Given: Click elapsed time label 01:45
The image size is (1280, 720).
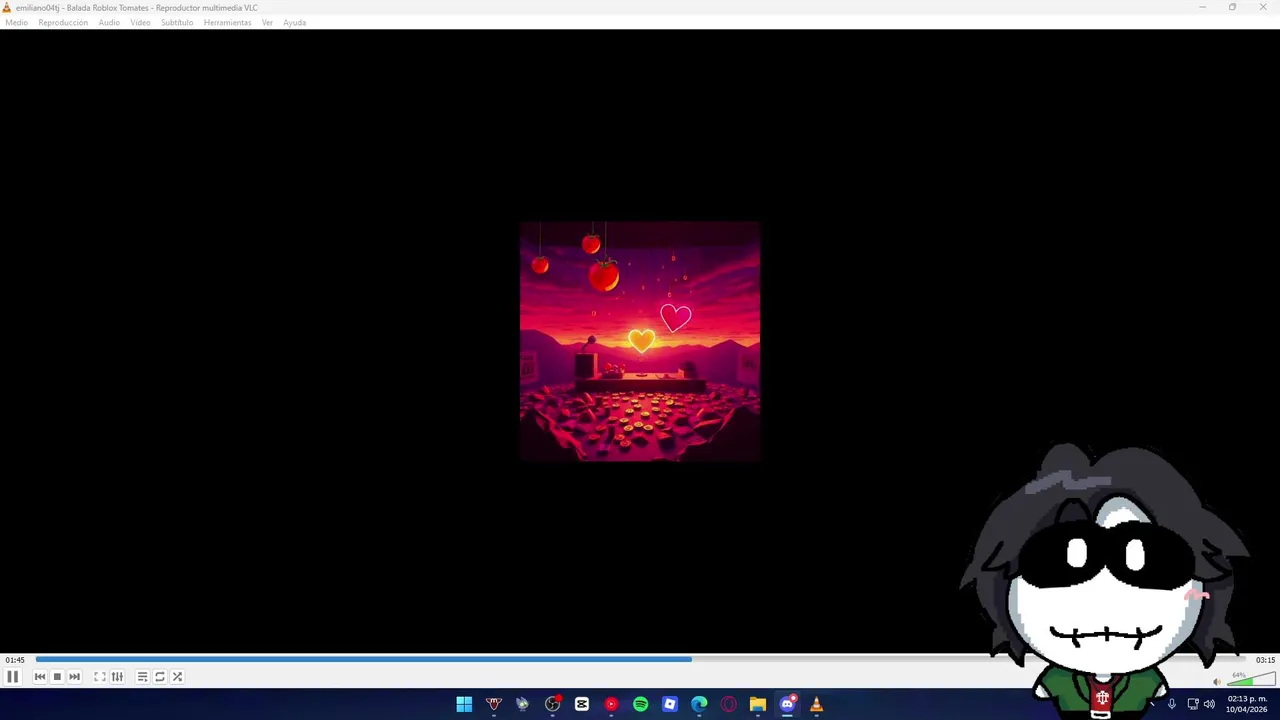Looking at the screenshot, I should pos(15,660).
